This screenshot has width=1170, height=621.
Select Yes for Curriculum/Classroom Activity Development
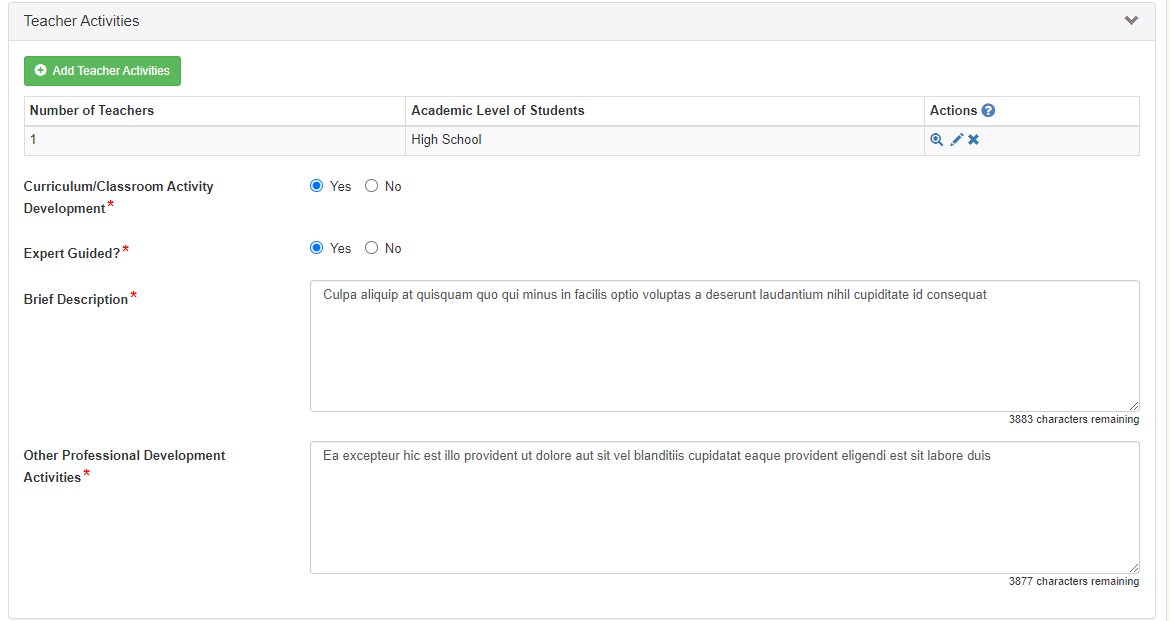(x=317, y=186)
